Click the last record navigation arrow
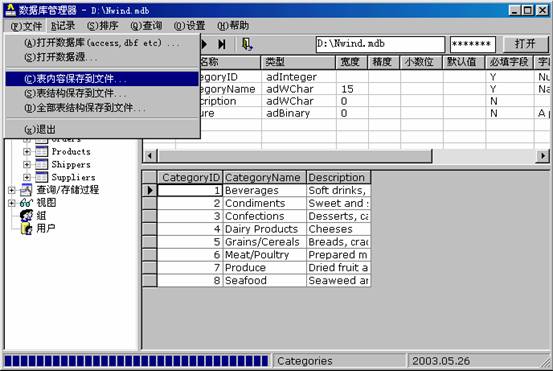The height and width of the screenshot is (371, 553). point(222,44)
